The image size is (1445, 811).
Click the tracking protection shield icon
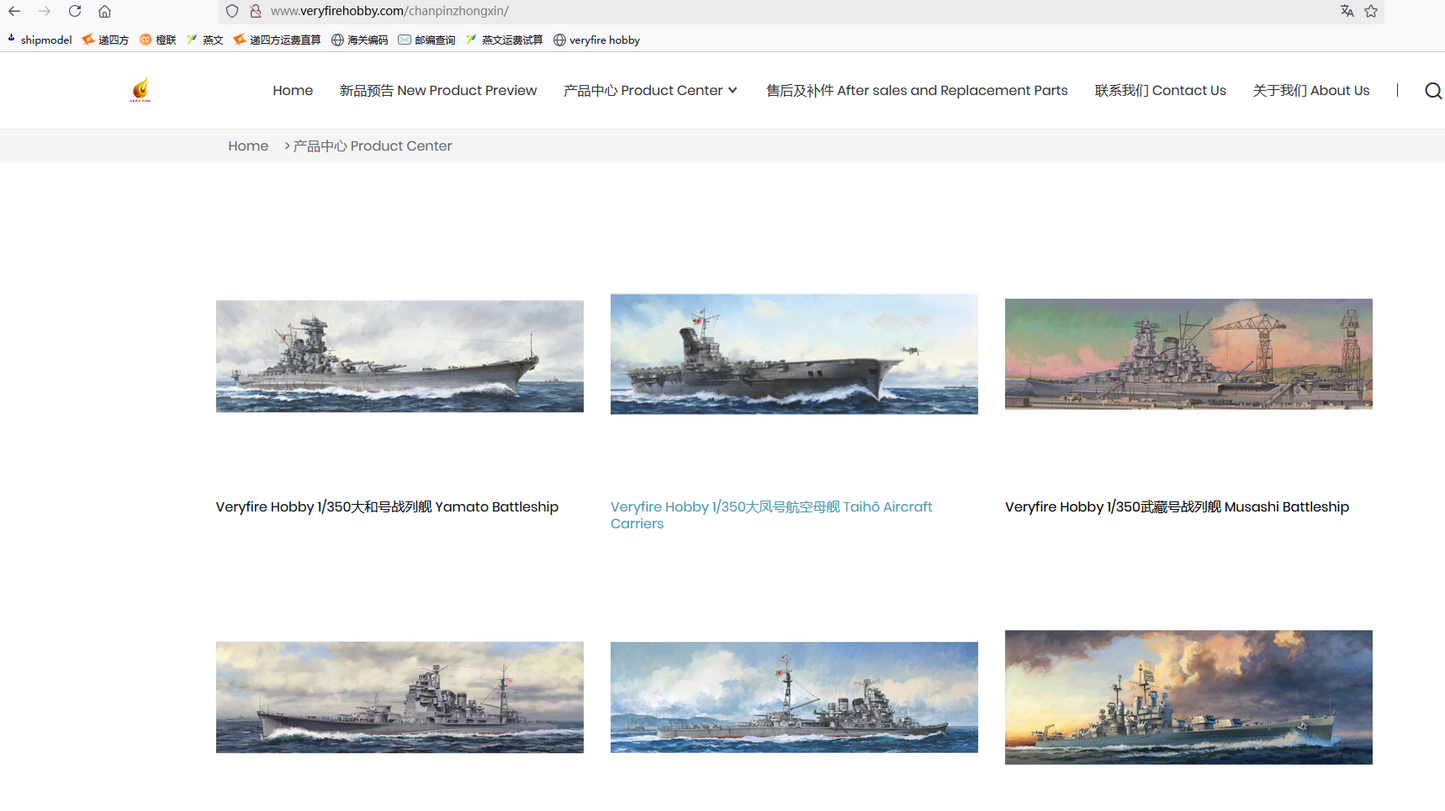pos(232,11)
